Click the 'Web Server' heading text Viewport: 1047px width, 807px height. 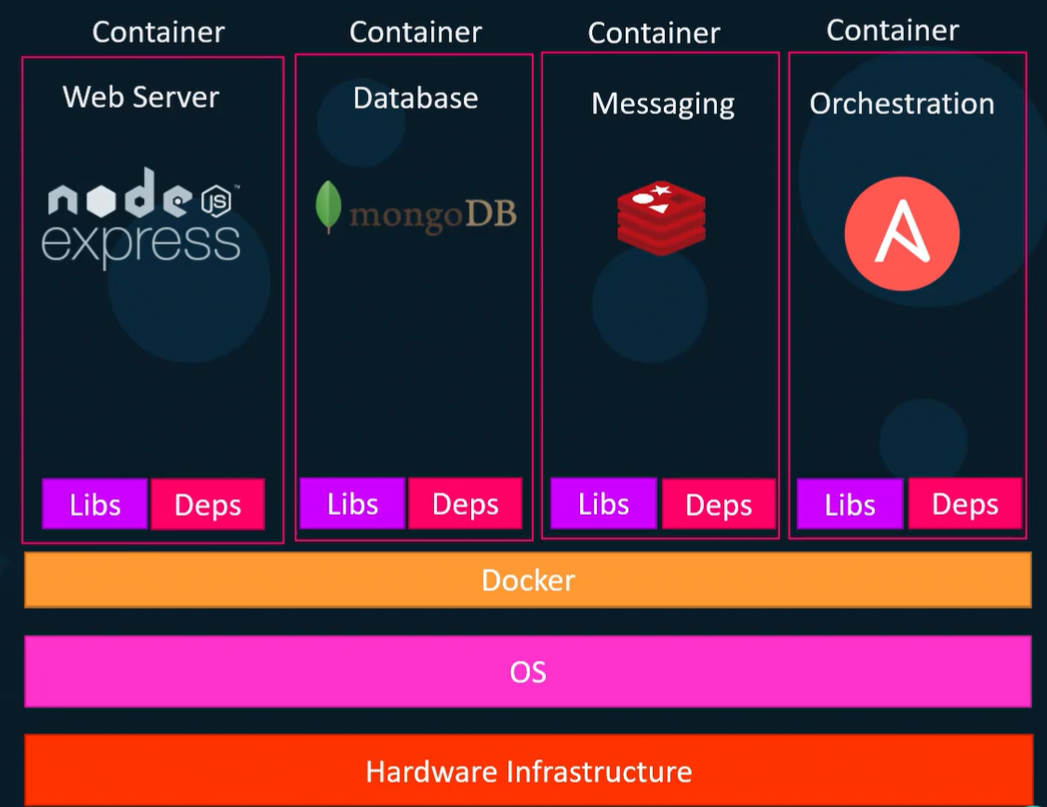[x=141, y=97]
